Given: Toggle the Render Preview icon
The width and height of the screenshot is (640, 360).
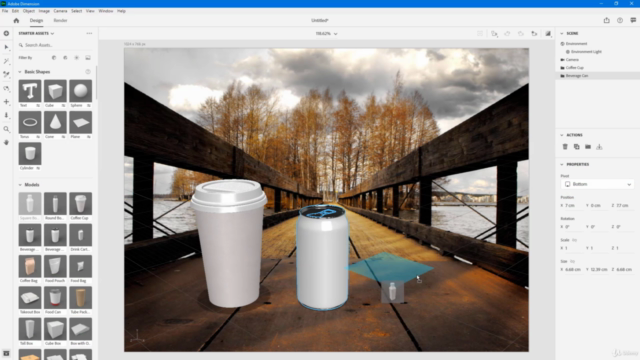Looking at the screenshot, I should point(548,33).
